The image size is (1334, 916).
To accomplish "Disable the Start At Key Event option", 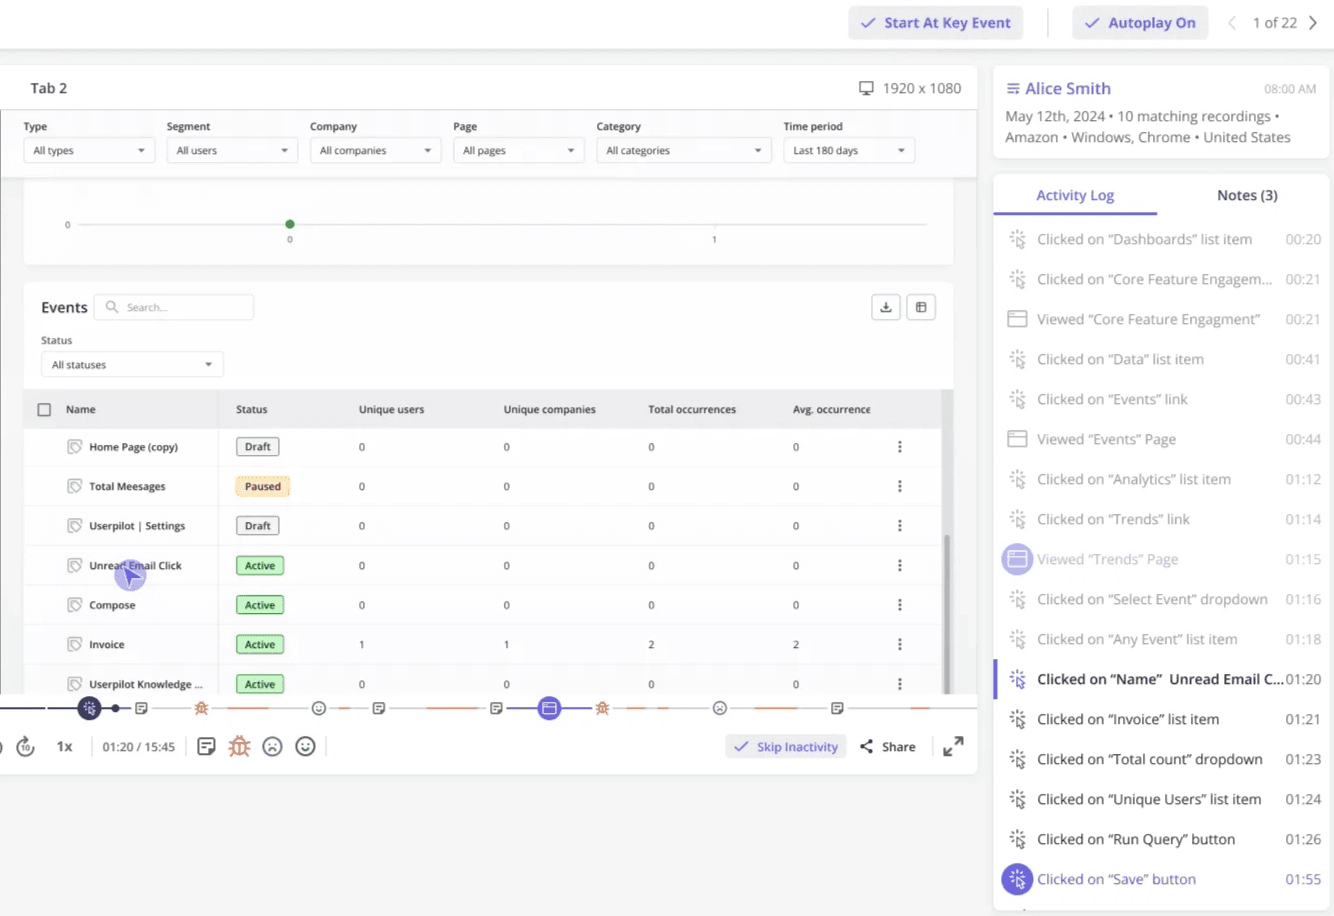I will (934, 22).
